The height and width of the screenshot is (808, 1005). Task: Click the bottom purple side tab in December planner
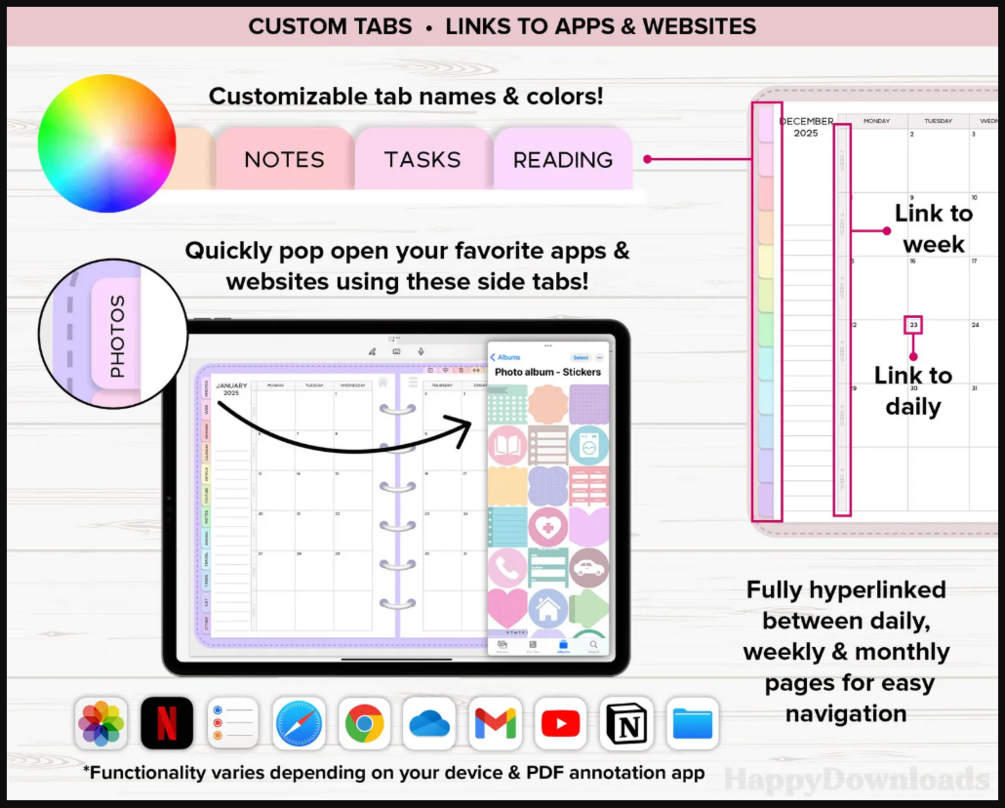(x=766, y=500)
